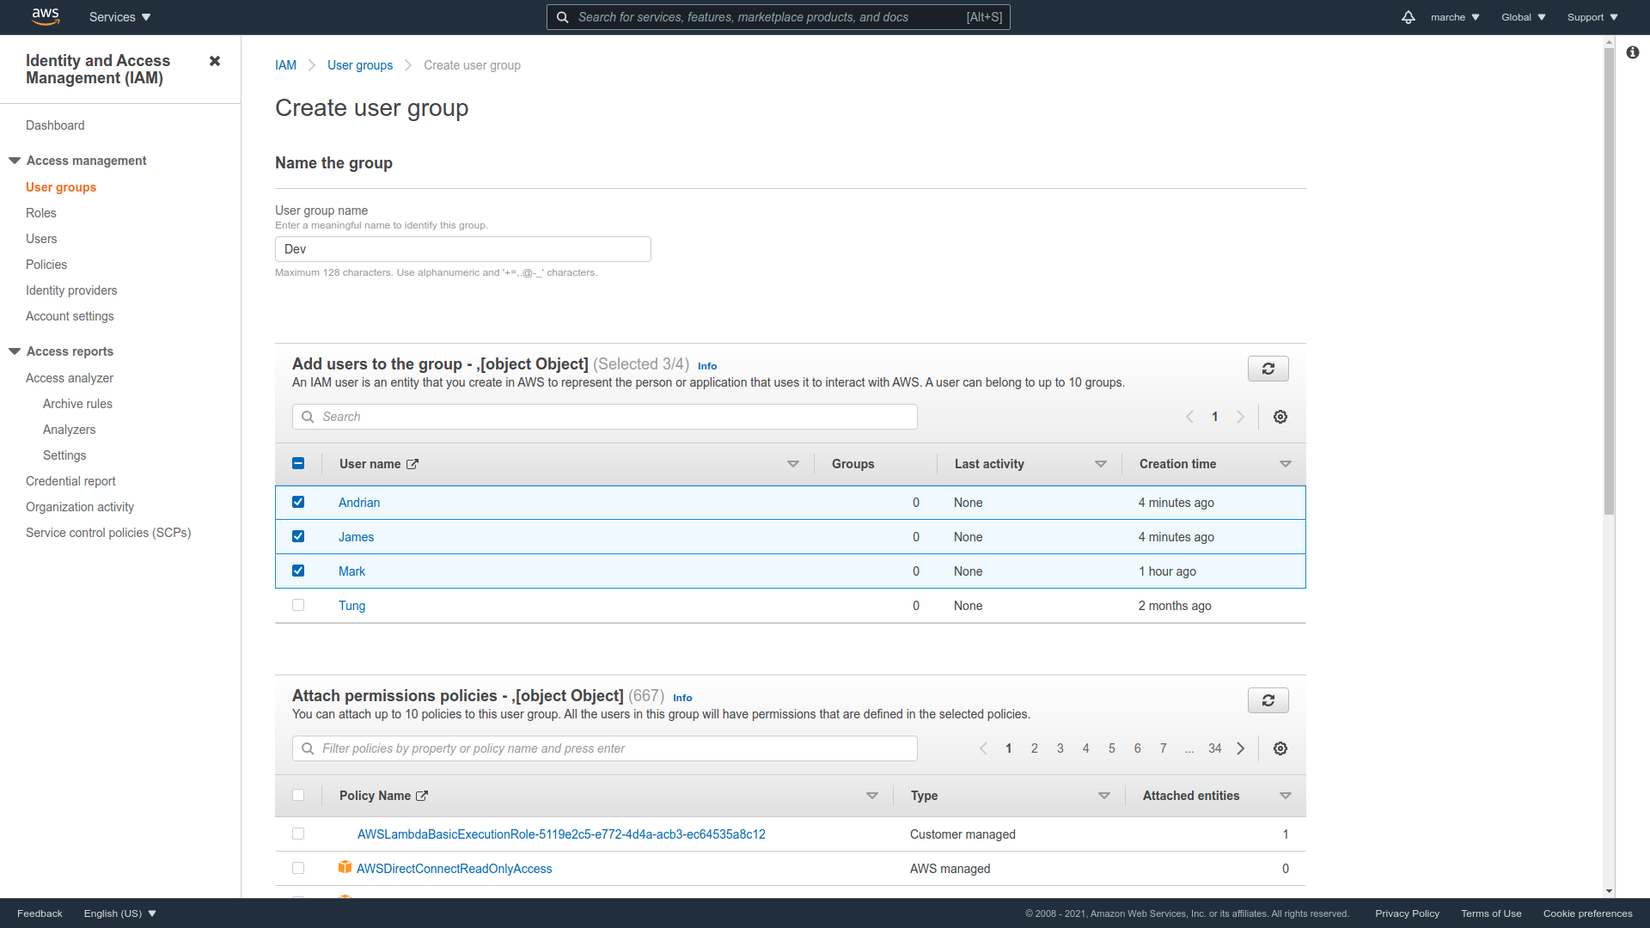This screenshot has height=928, width=1650.
Task: Open the marche account dropdown
Action: (1455, 17)
